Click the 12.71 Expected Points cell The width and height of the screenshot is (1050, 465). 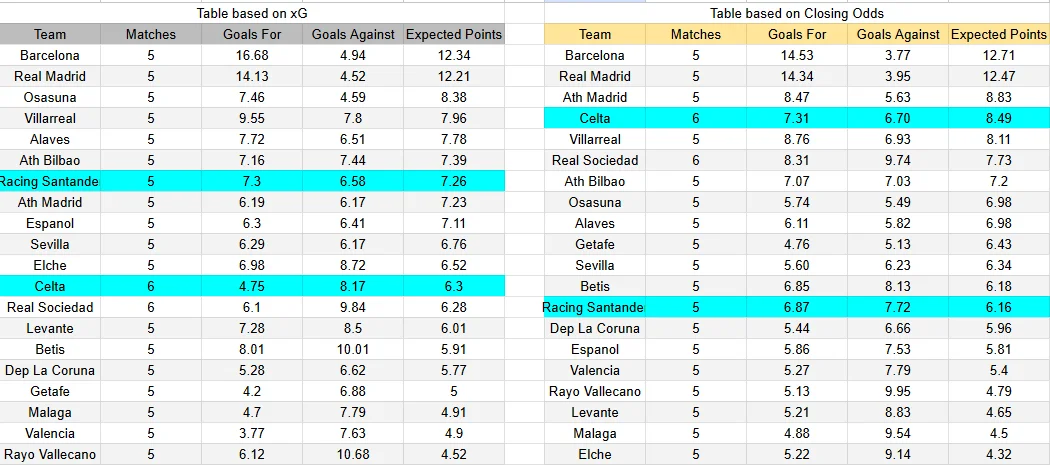(998, 55)
